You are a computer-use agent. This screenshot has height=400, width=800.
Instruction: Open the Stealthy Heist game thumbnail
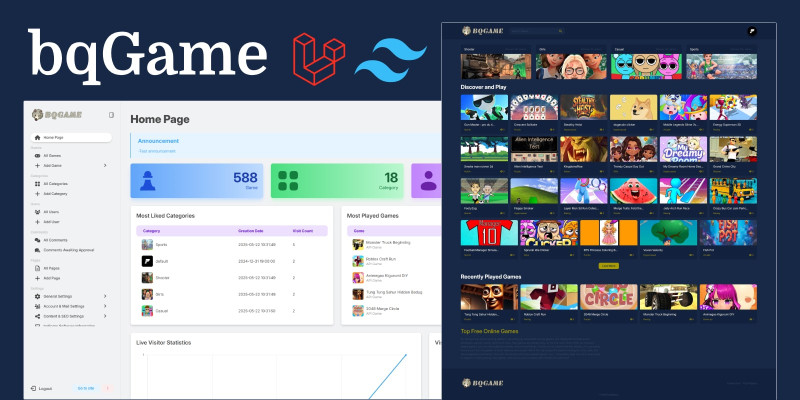coord(584,107)
